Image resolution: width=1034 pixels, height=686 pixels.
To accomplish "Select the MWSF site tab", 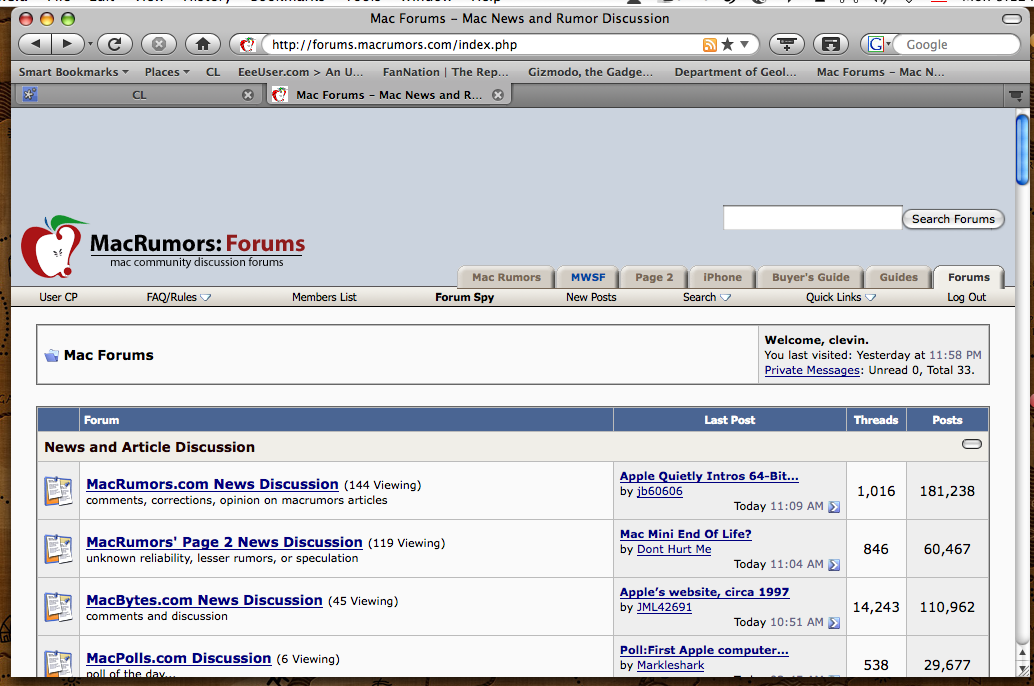I will coord(588,277).
